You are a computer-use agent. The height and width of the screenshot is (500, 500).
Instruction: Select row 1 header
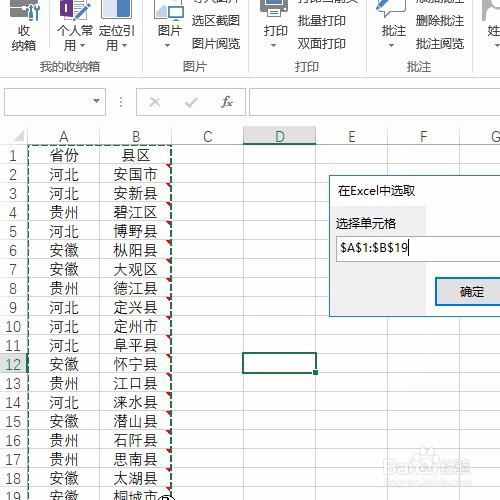tap(13, 155)
